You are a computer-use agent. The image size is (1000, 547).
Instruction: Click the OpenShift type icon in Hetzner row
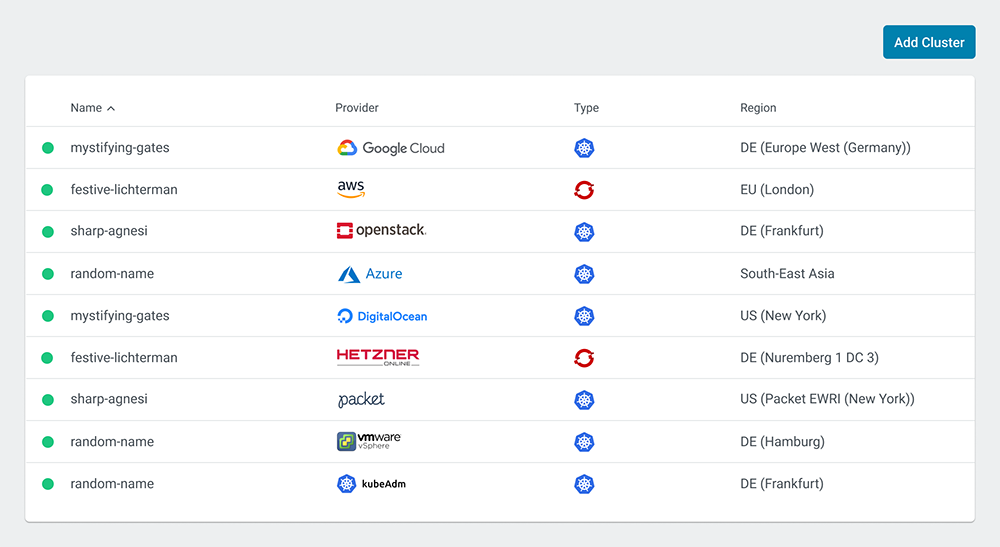click(584, 358)
